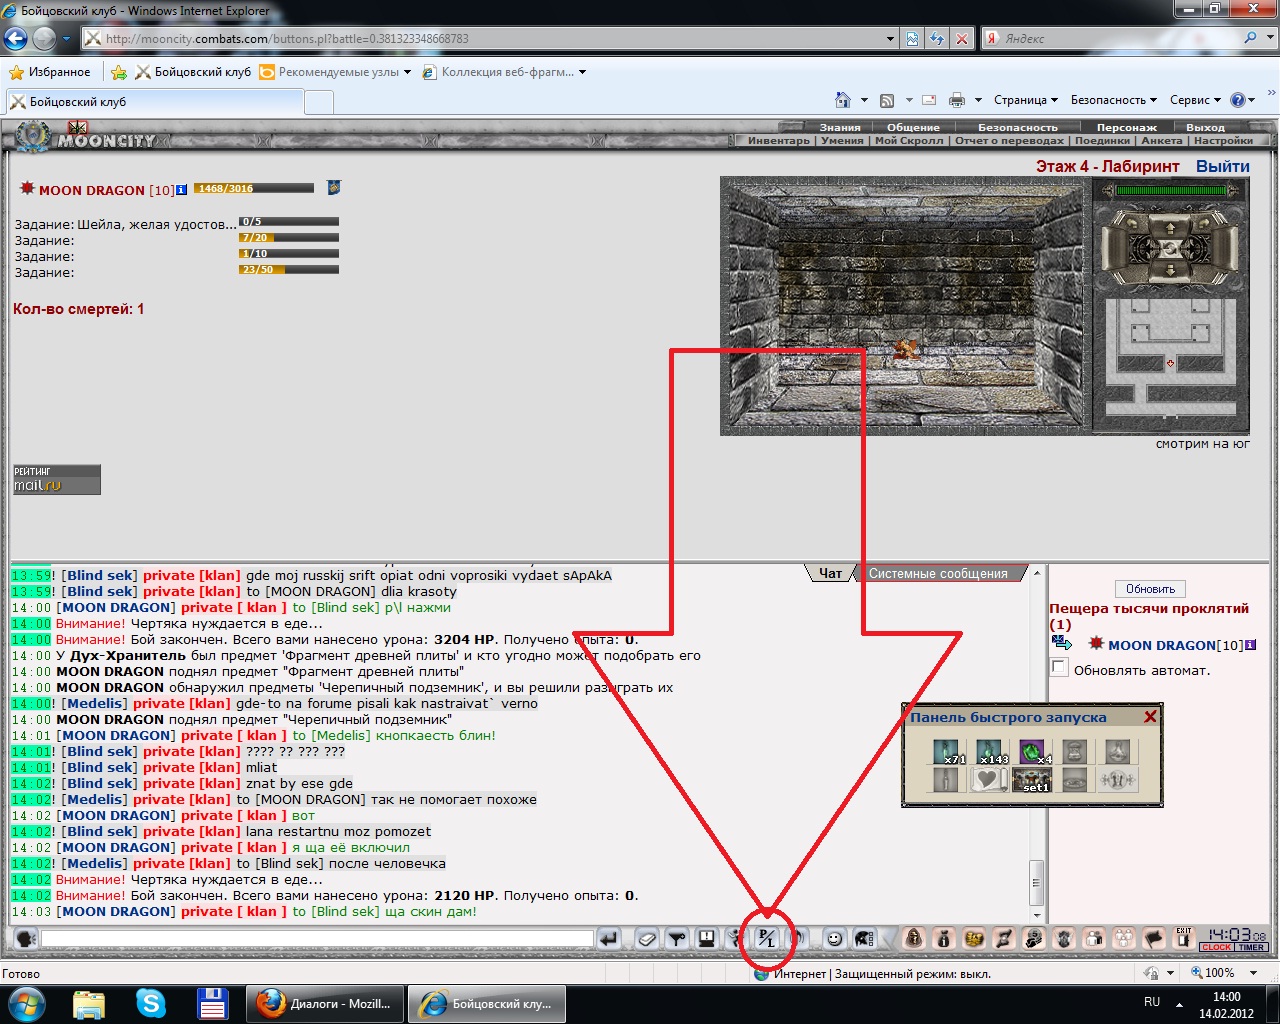
Task: Click the IE refresh button
Action: tap(937, 39)
